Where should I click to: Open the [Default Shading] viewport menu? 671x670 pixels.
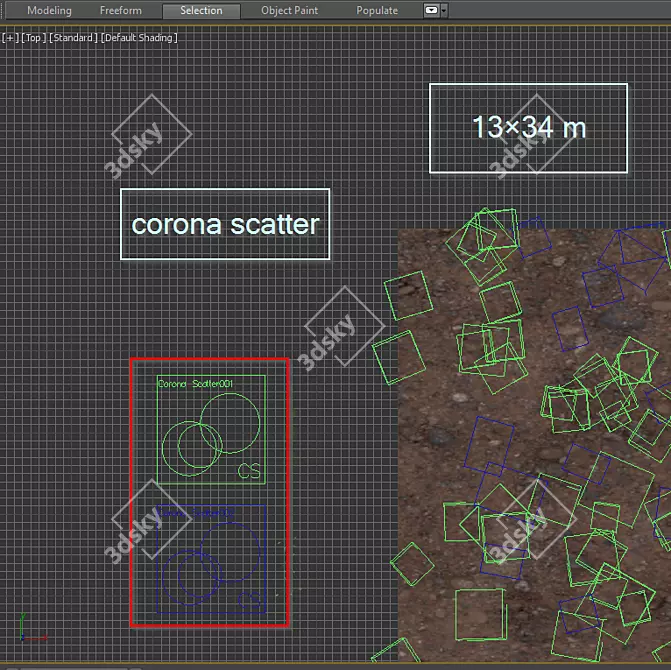pyautogui.click(x=139, y=38)
